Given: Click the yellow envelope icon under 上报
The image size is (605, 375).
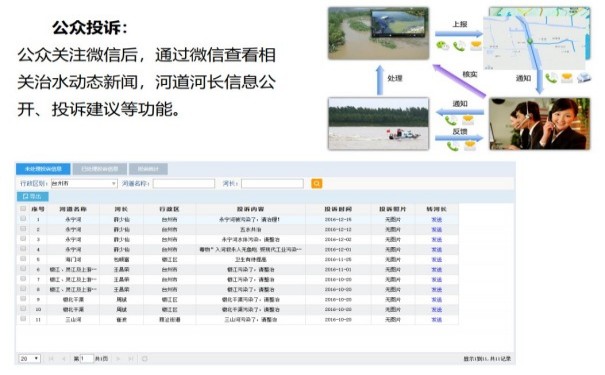Looking at the screenshot, I should tap(476, 45).
